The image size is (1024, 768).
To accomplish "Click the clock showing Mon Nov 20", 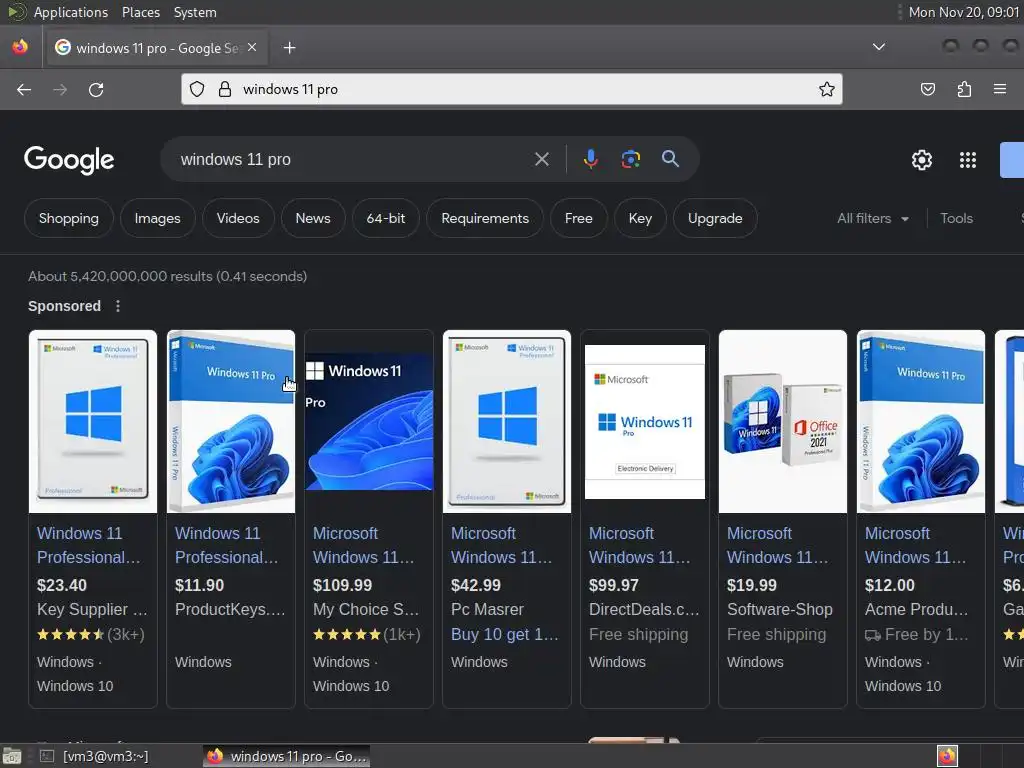I will [x=963, y=12].
